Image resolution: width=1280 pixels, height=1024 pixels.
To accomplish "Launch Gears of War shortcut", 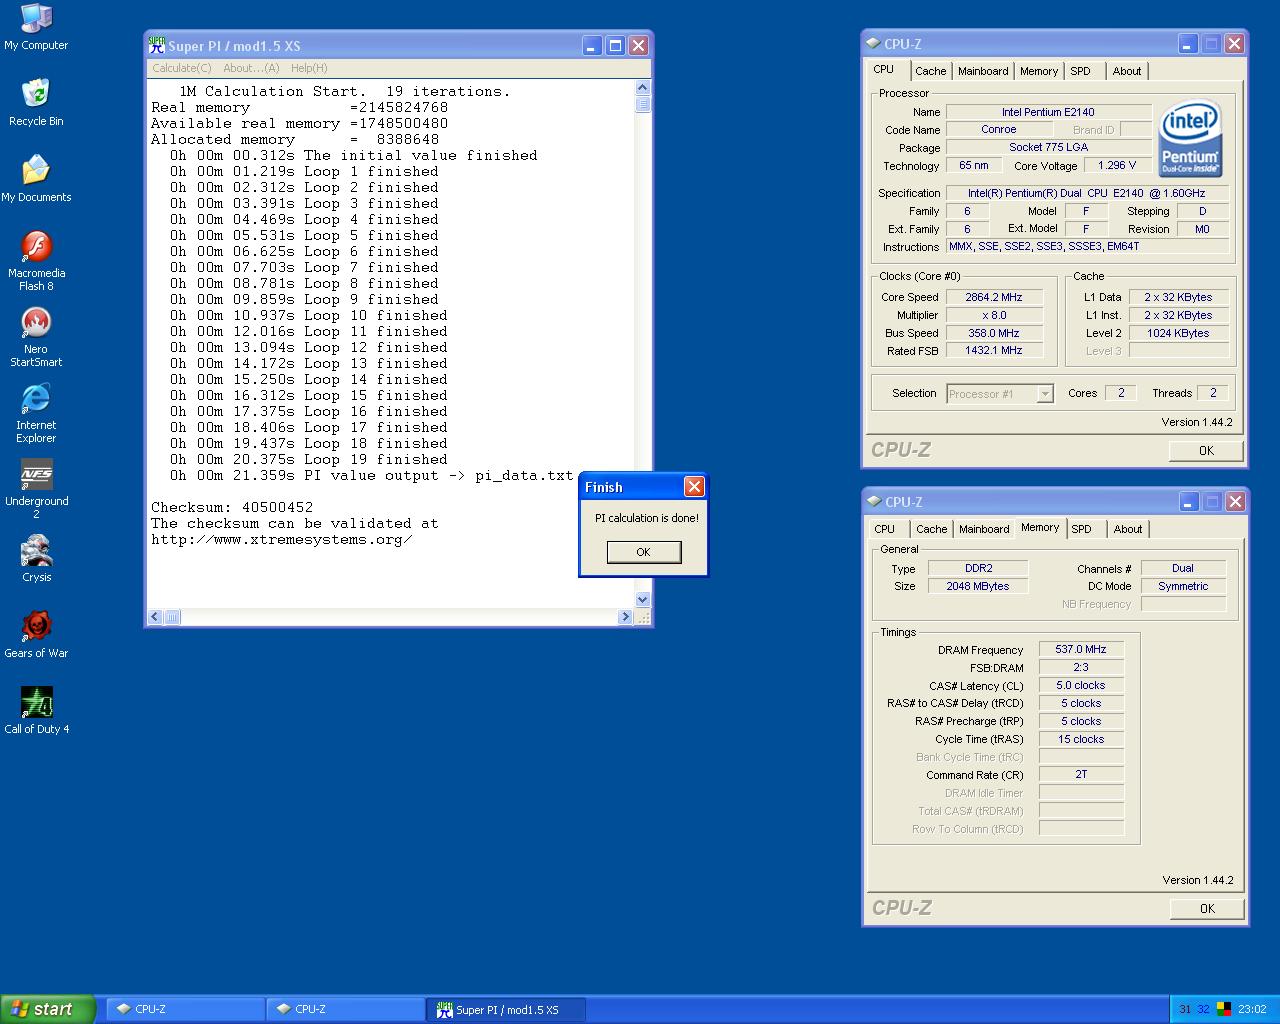I will click(36, 634).
